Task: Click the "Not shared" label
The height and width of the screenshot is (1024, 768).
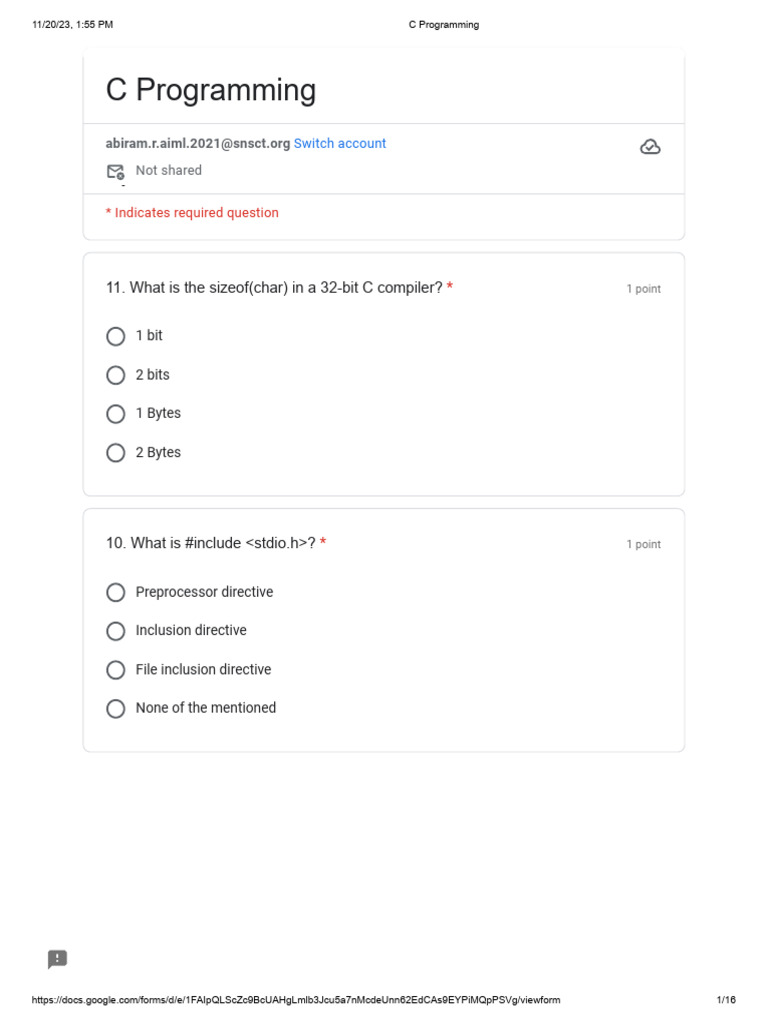Action: pyautogui.click(x=169, y=171)
